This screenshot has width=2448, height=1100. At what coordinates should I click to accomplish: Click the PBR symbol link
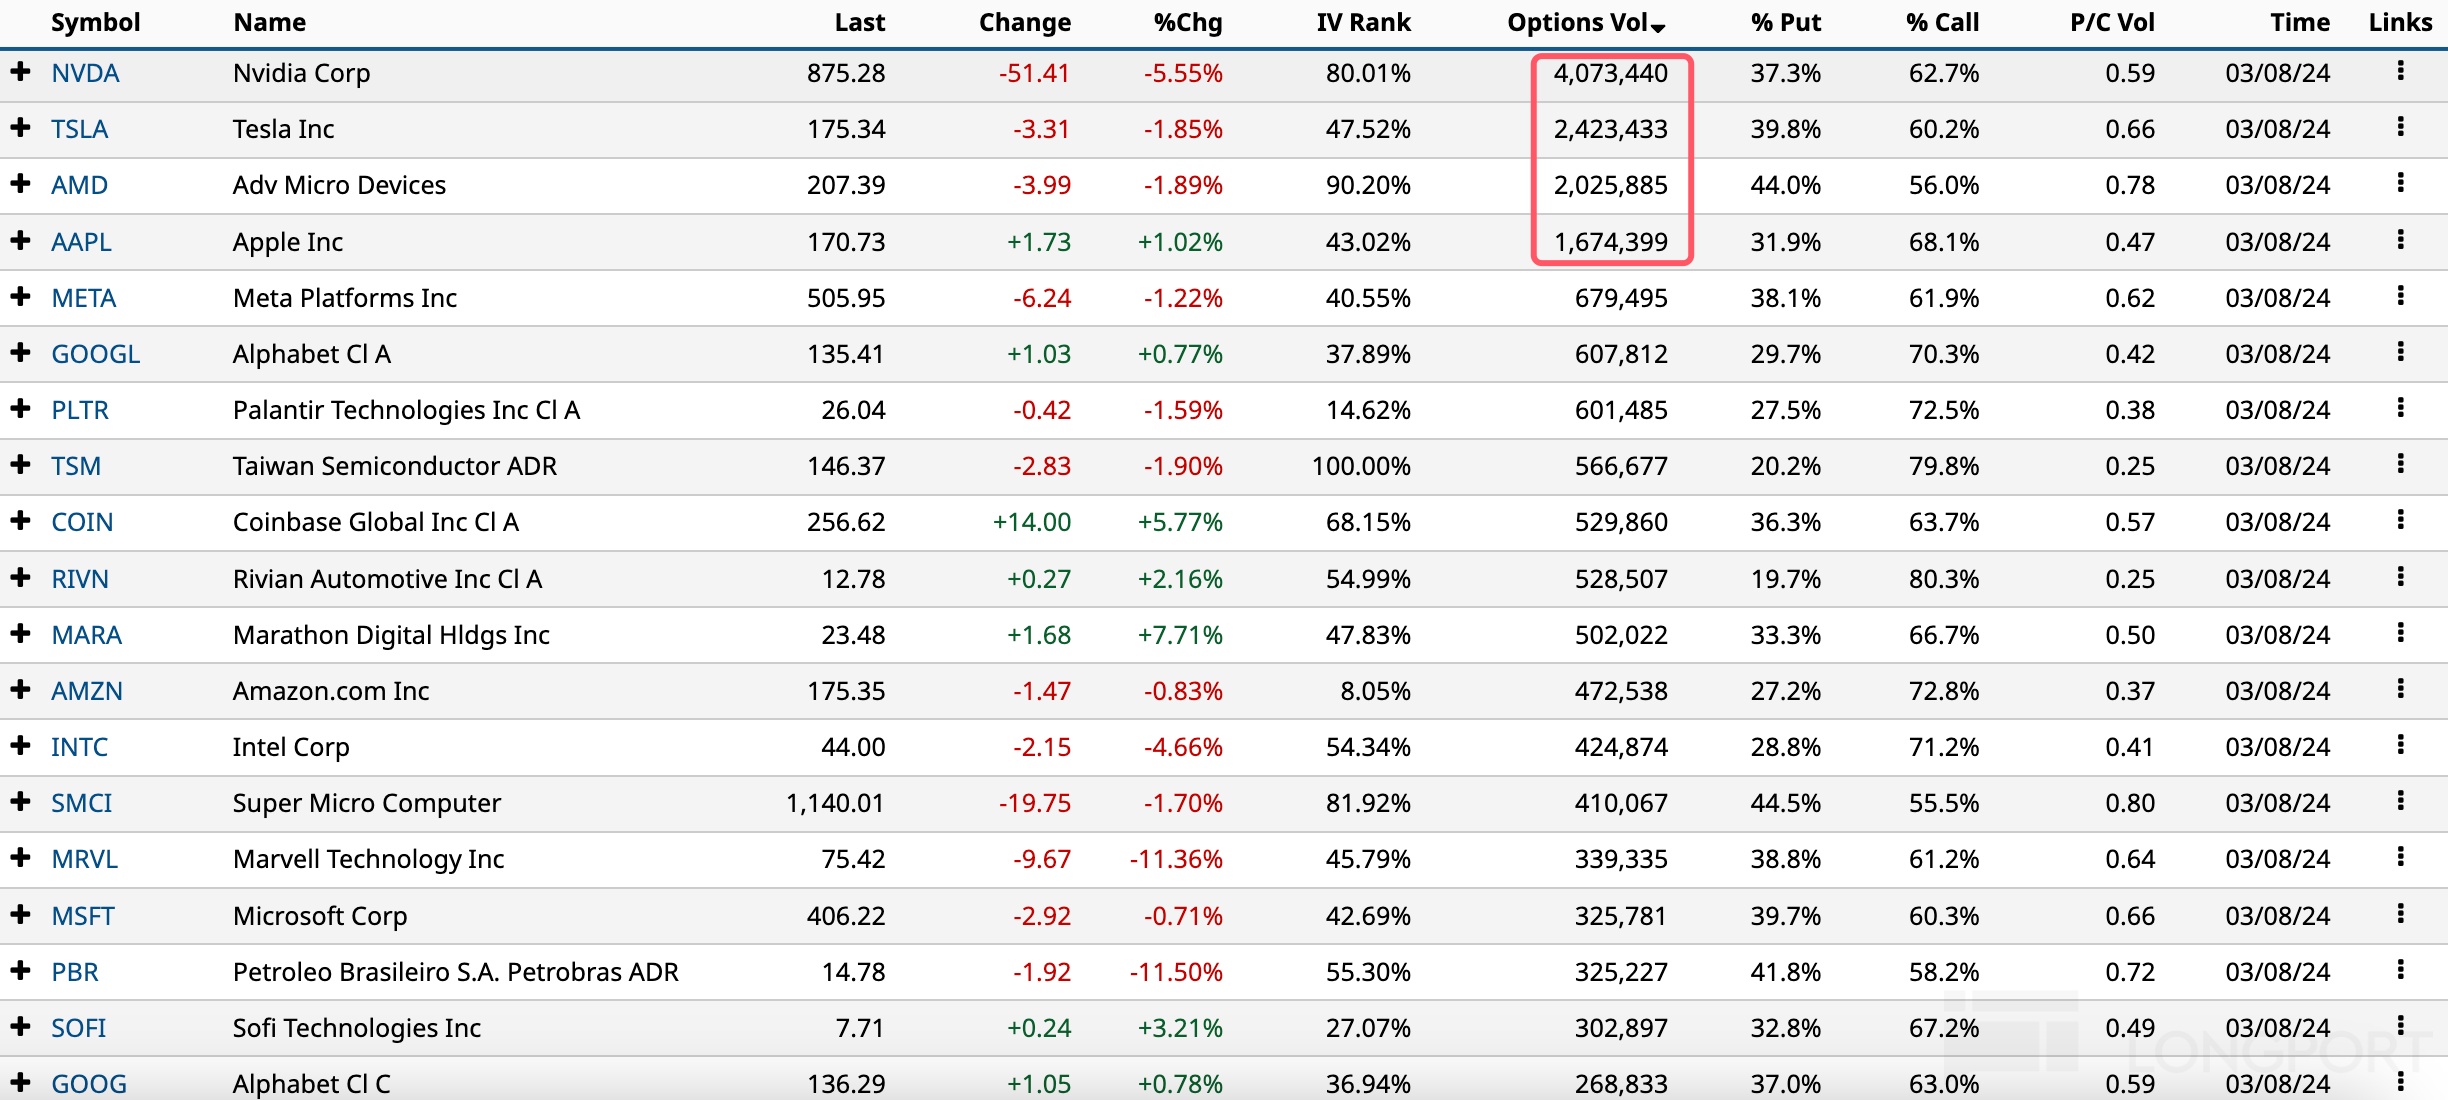pyautogui.click(x=74, y=972)
